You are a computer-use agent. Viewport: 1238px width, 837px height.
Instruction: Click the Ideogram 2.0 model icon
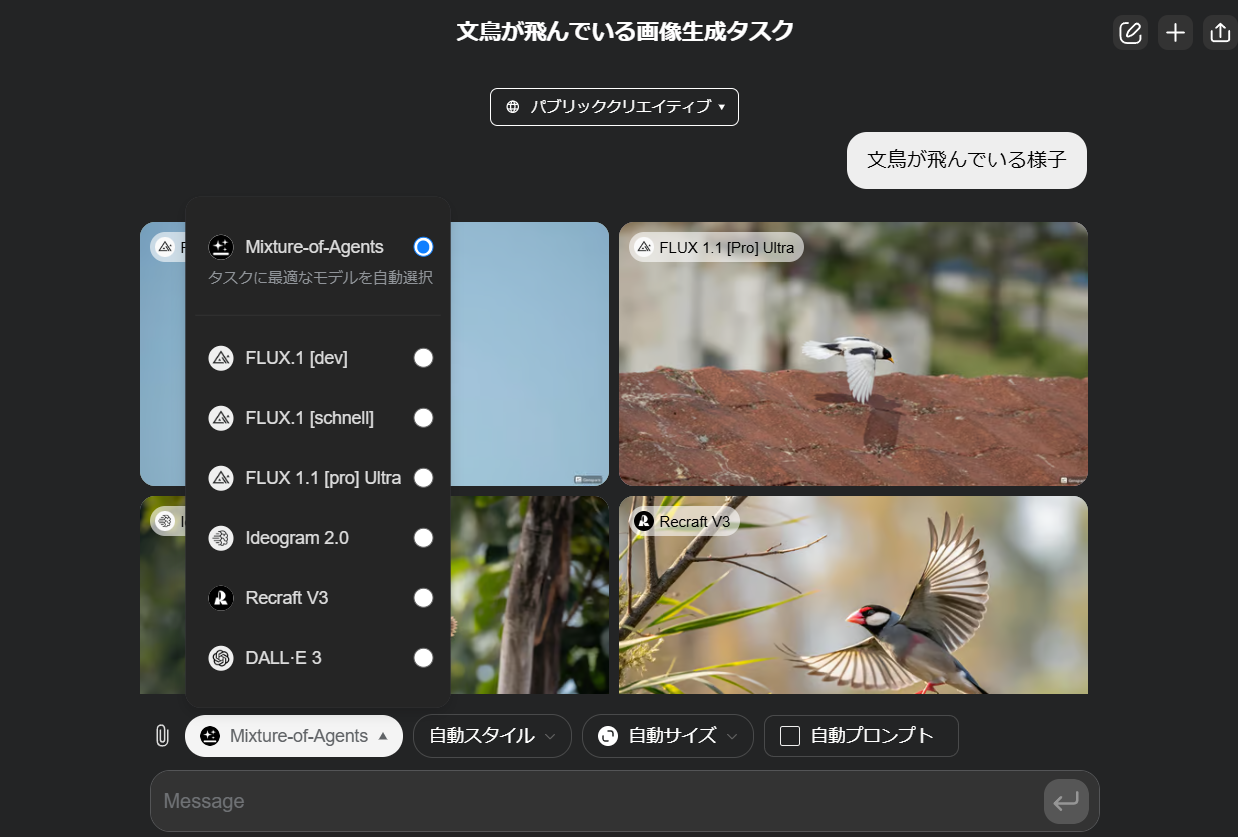pos(221,538)
